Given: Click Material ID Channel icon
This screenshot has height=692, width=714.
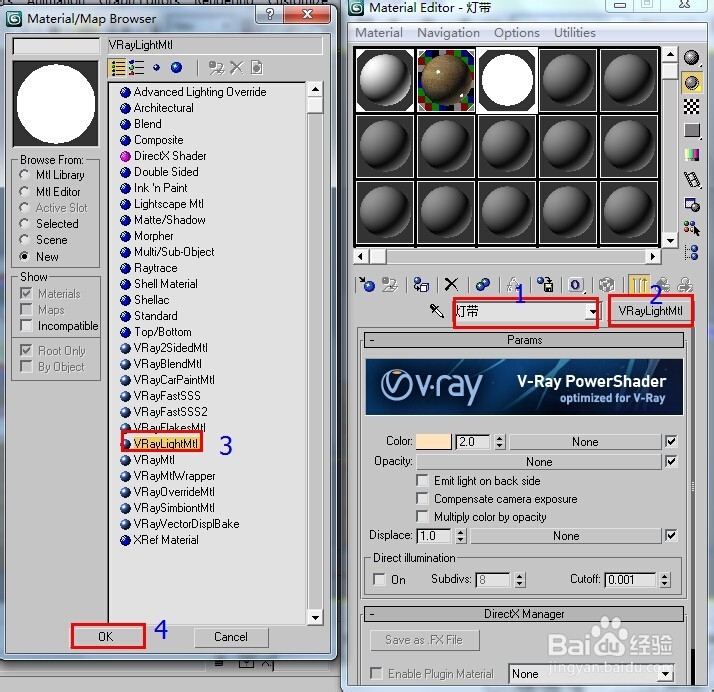Looking at the screenshot, I should [x=576, y=285].
